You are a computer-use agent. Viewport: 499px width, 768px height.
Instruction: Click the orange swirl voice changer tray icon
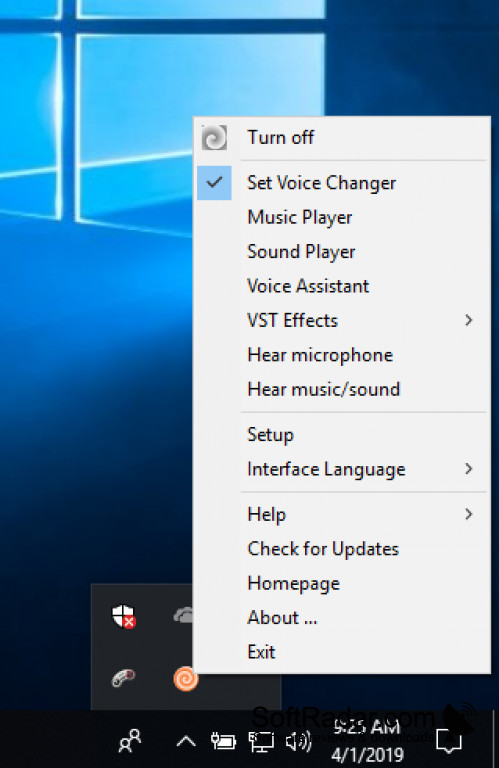click(x=186, y=679)
